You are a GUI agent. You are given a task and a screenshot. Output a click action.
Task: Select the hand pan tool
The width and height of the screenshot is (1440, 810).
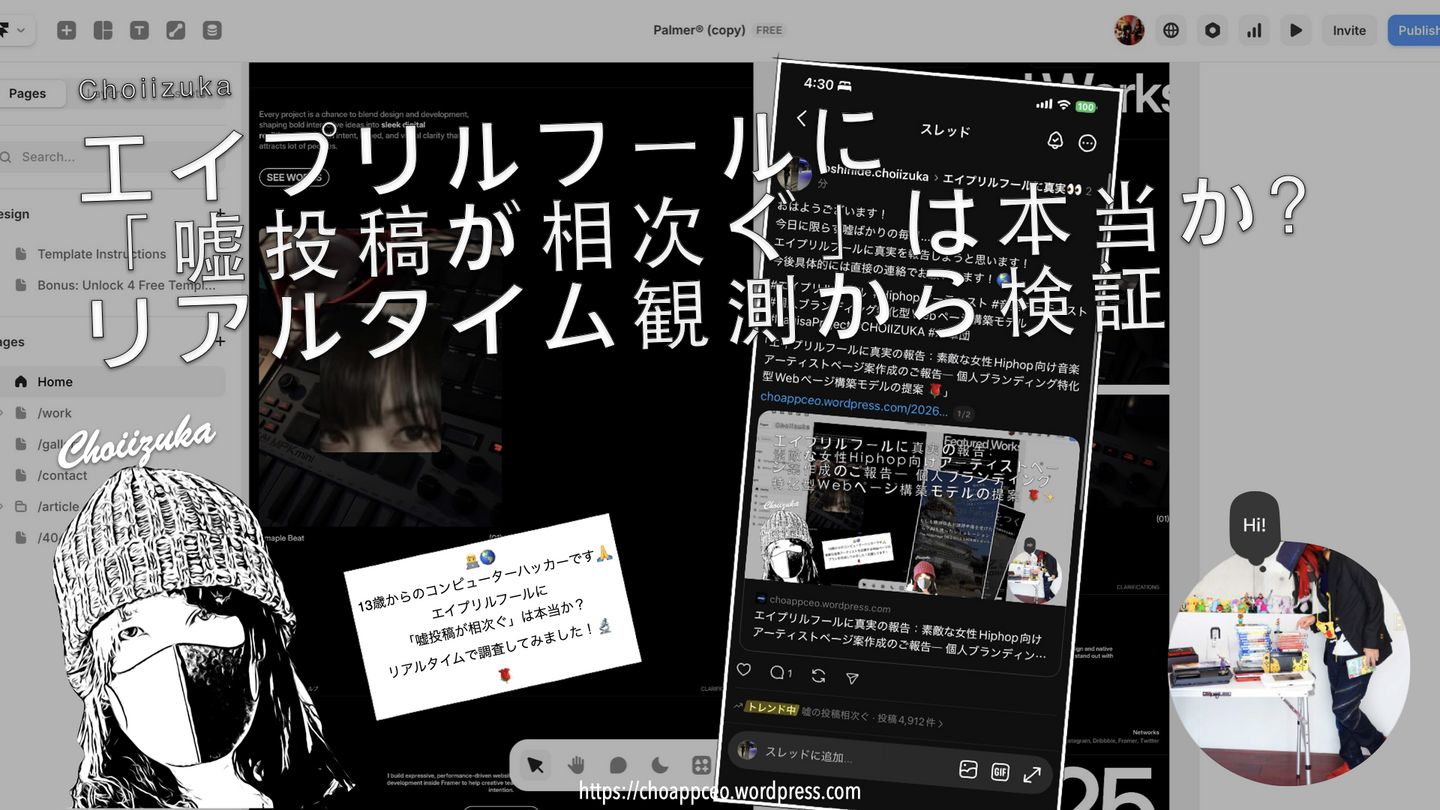577,765
